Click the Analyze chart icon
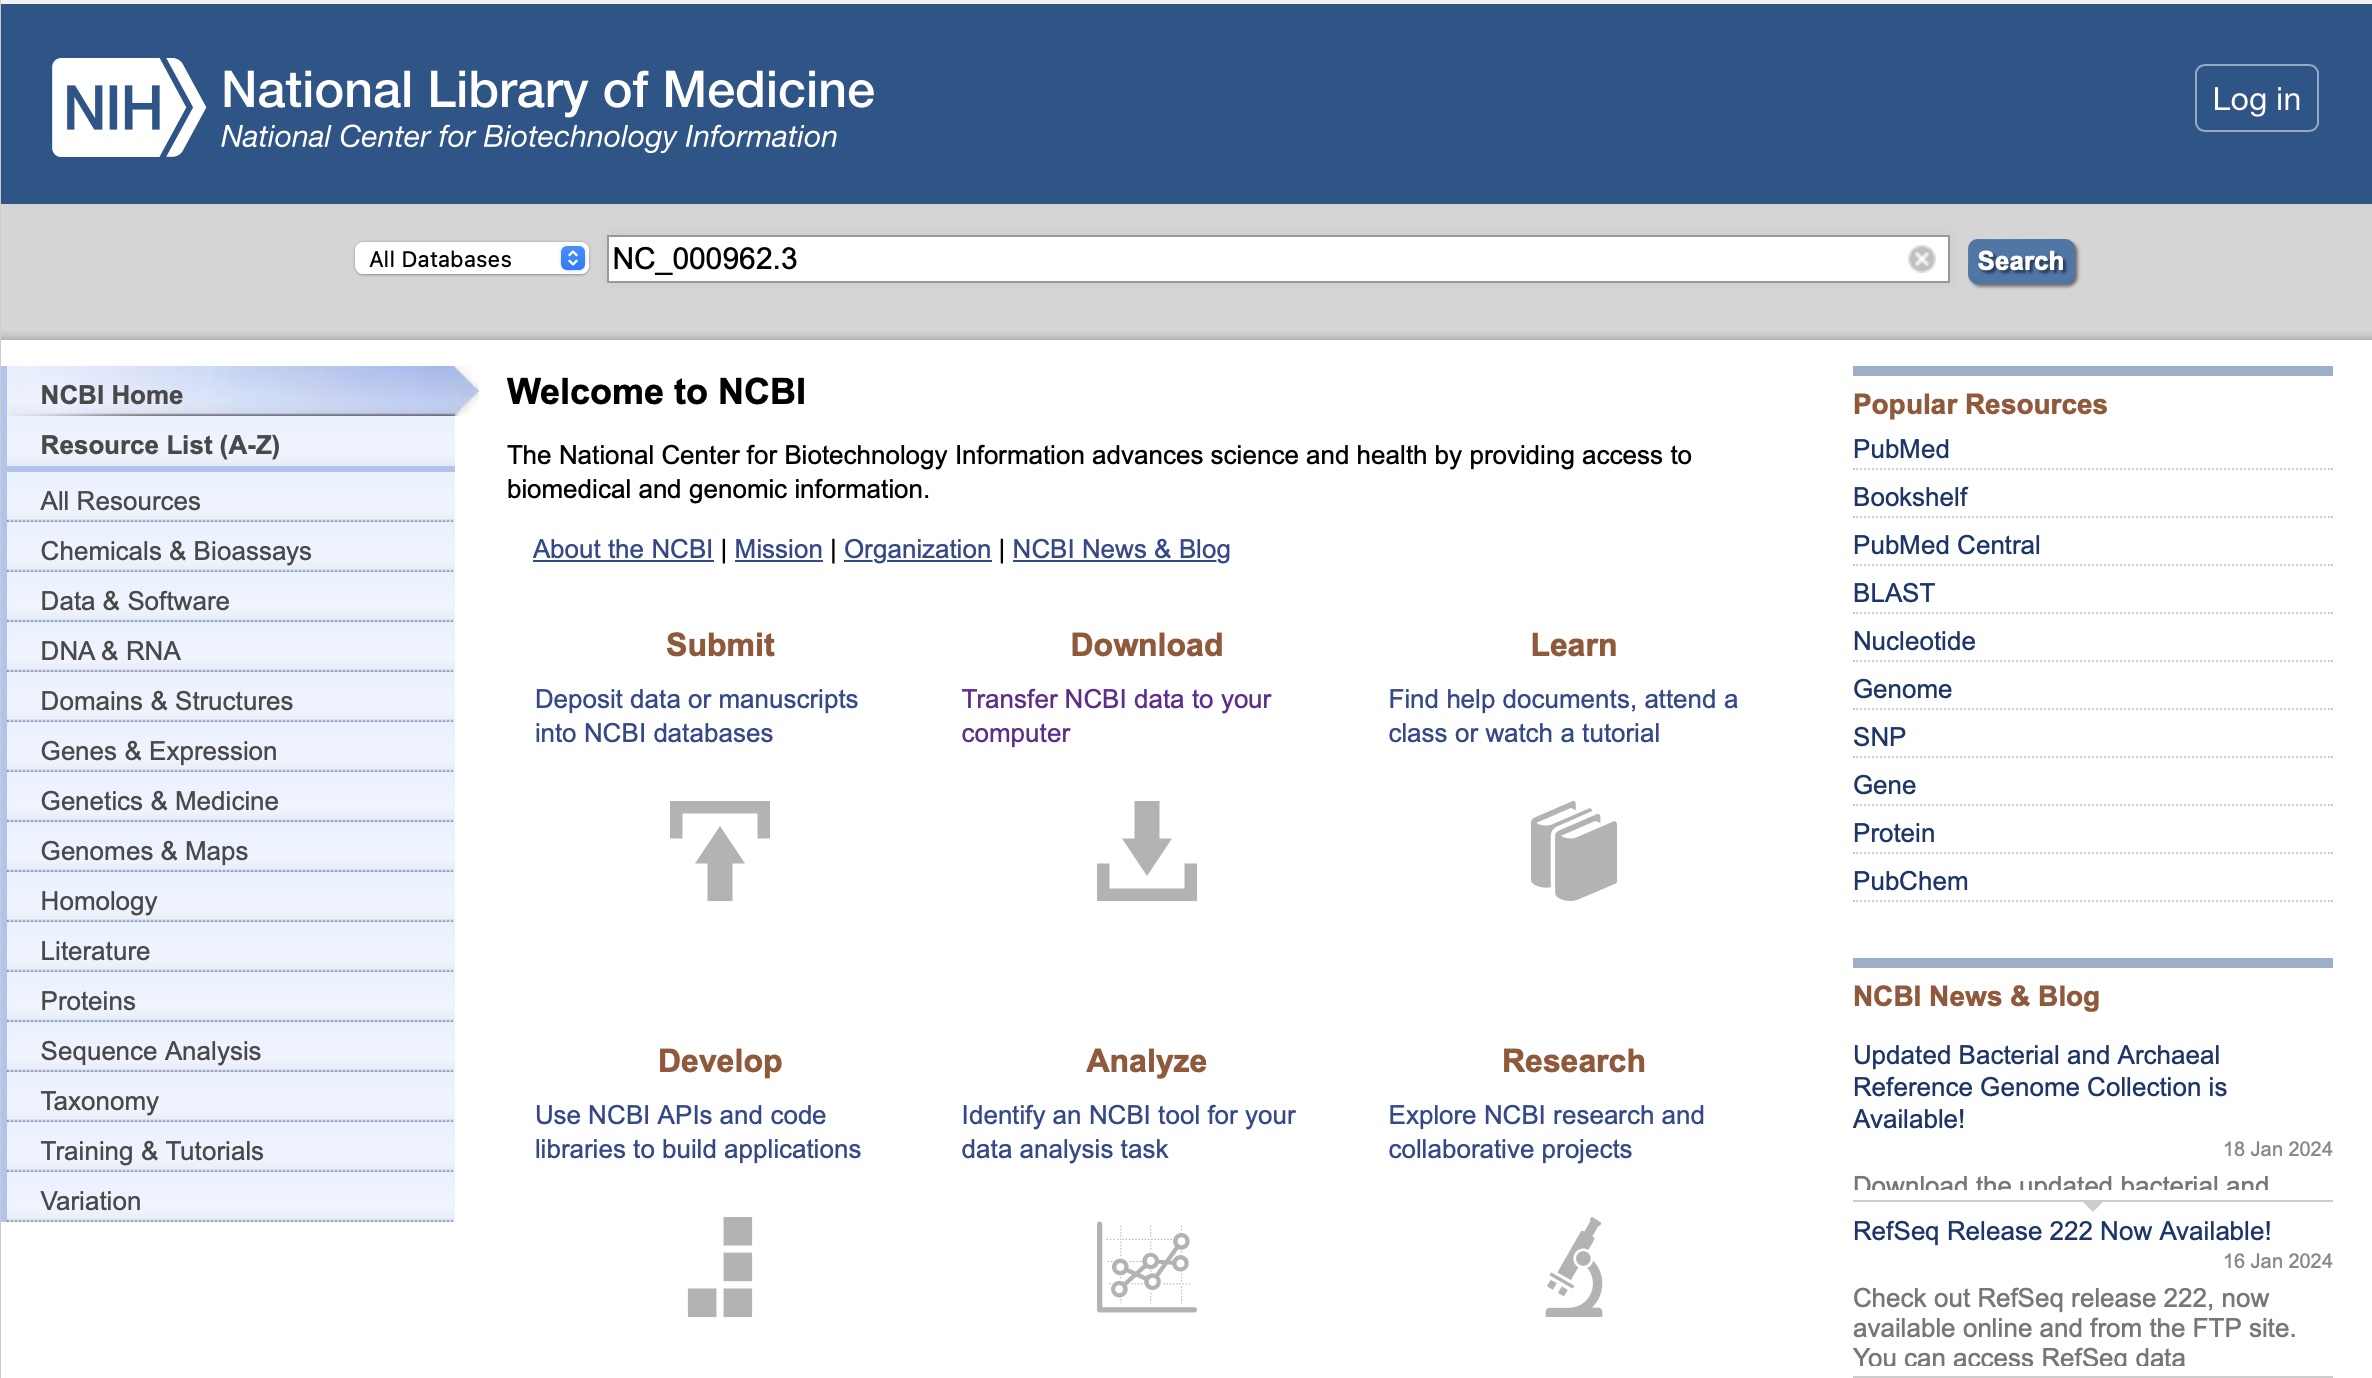The width and height of the screenshot is (2372, 1378). pos(1146,1266)
